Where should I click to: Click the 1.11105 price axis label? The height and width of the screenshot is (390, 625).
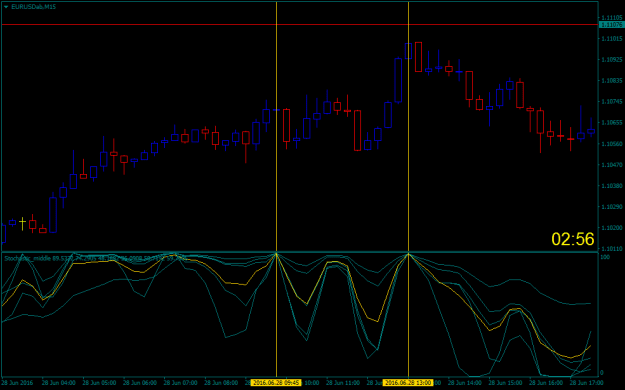pos(612,18)
